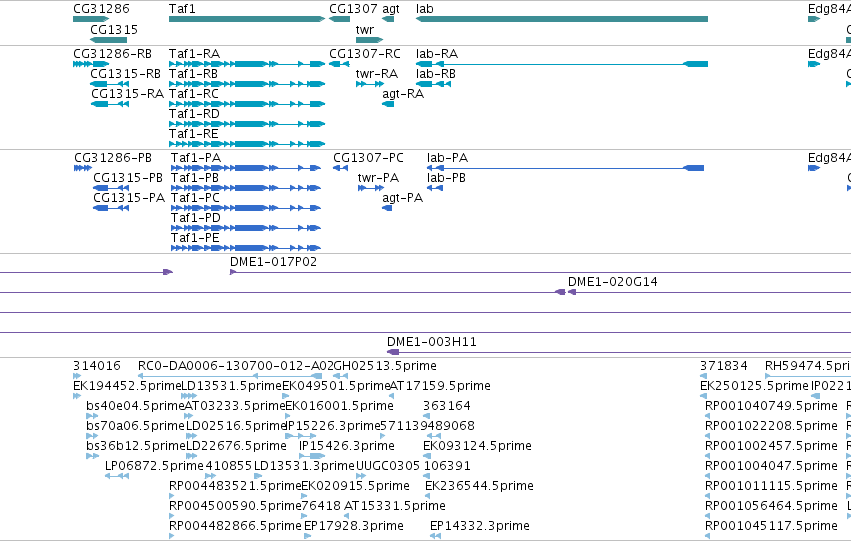Screen dimensions: 851x541
Task: Select the bs70a06.5prime EST label
Action: [135, 427]
